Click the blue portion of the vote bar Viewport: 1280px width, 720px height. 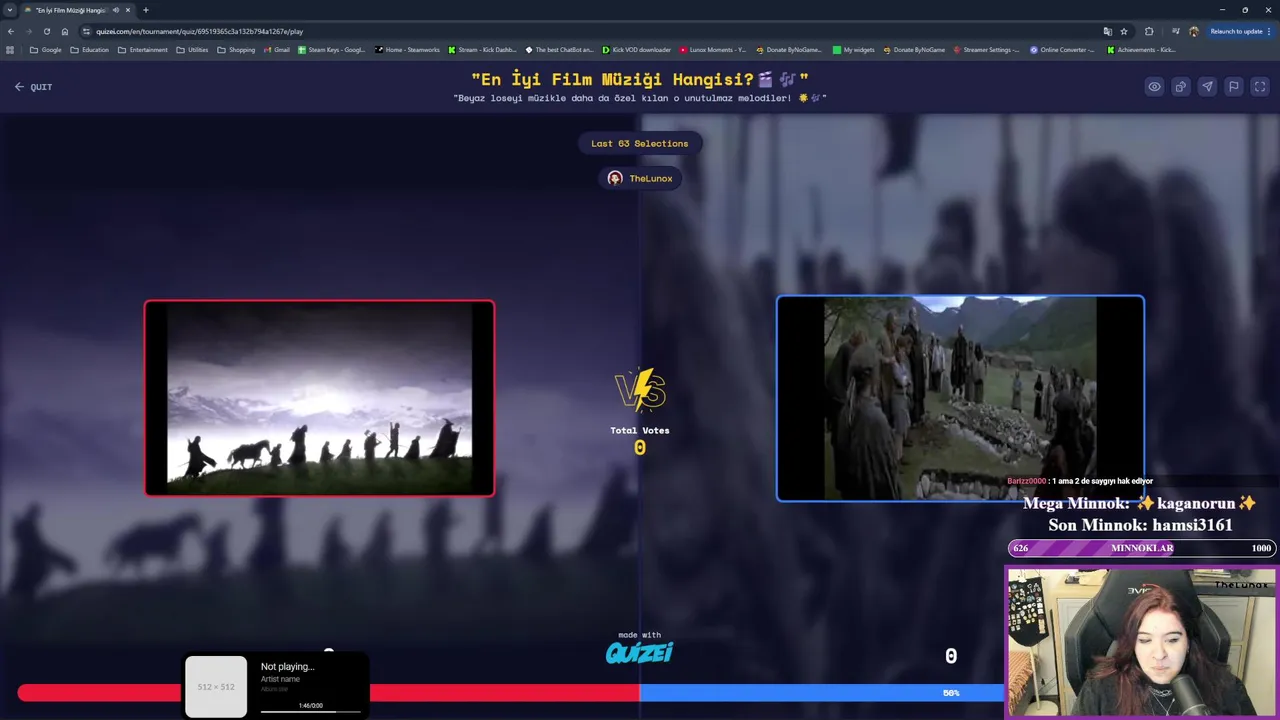822,693
